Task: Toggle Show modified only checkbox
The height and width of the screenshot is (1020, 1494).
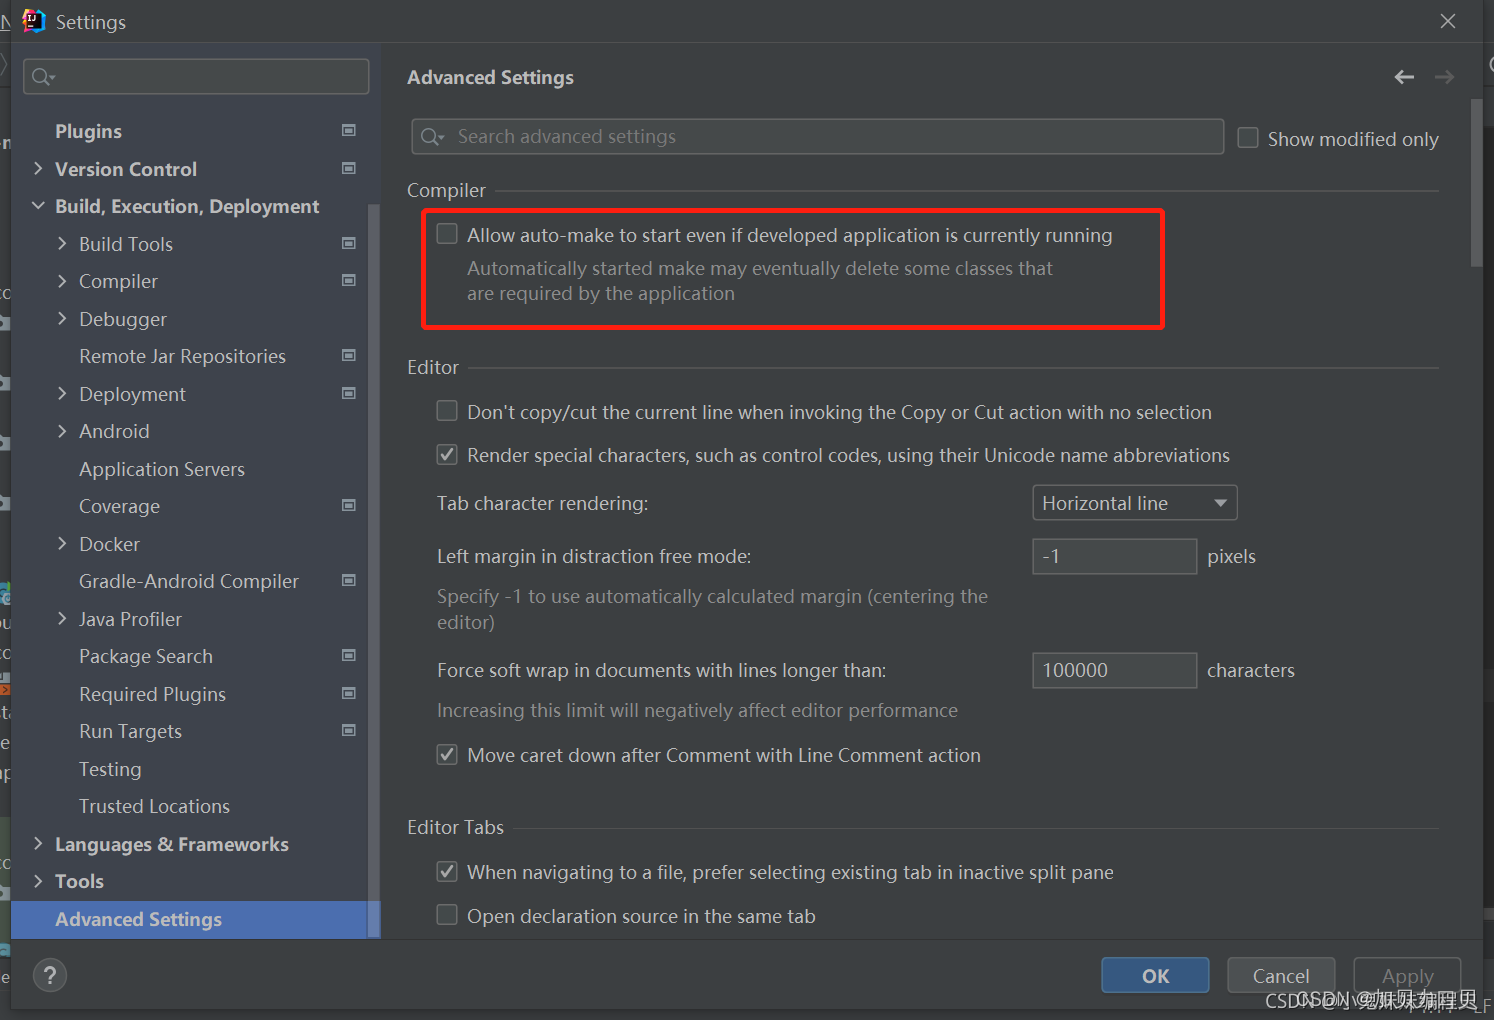Action: (1248, 138)
